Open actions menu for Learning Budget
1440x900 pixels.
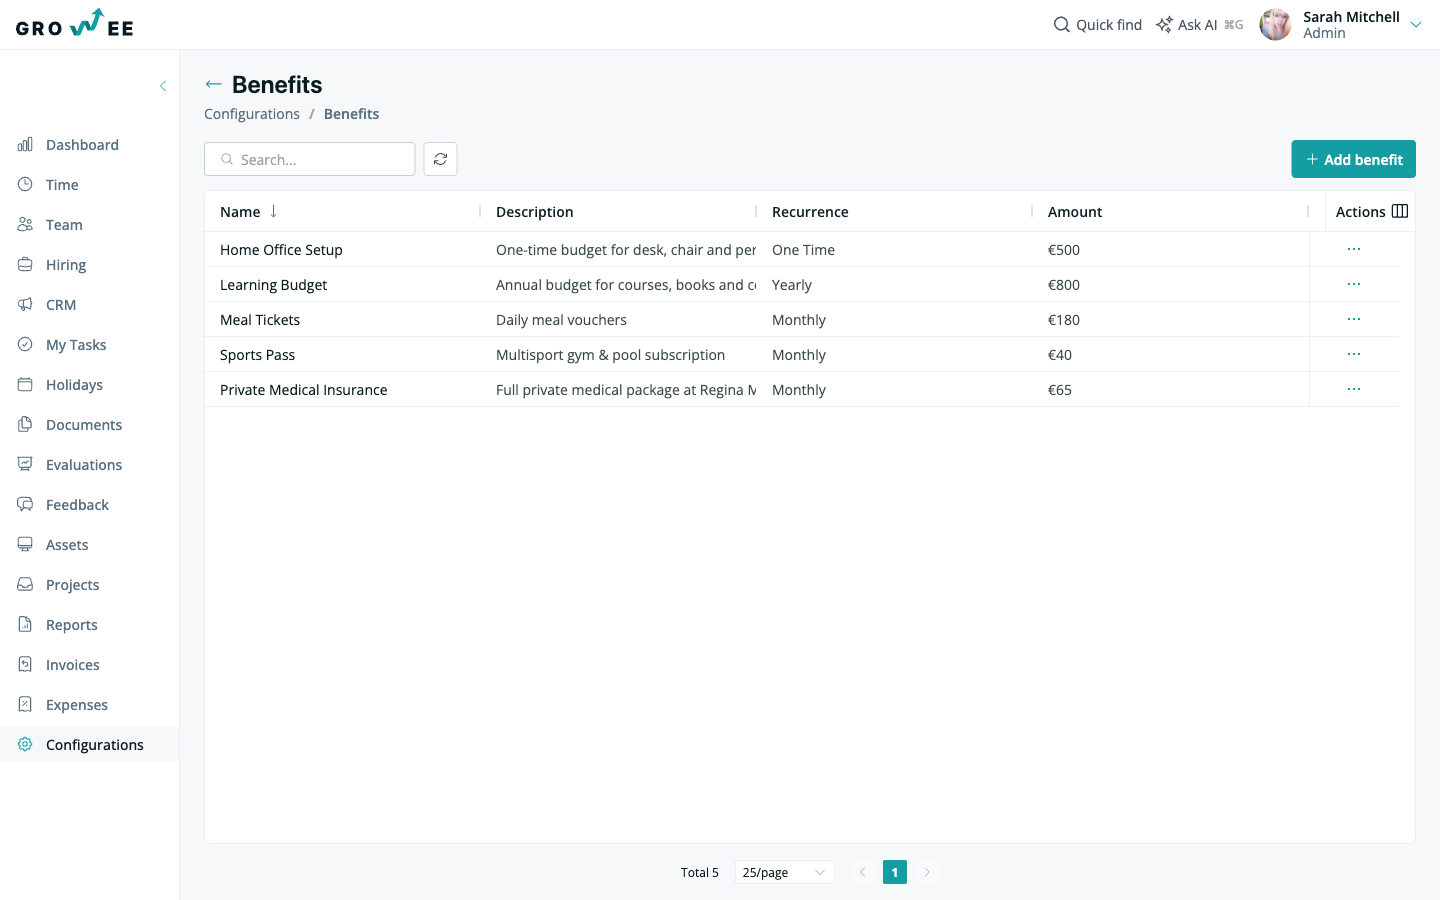[x=1354, y=284]
